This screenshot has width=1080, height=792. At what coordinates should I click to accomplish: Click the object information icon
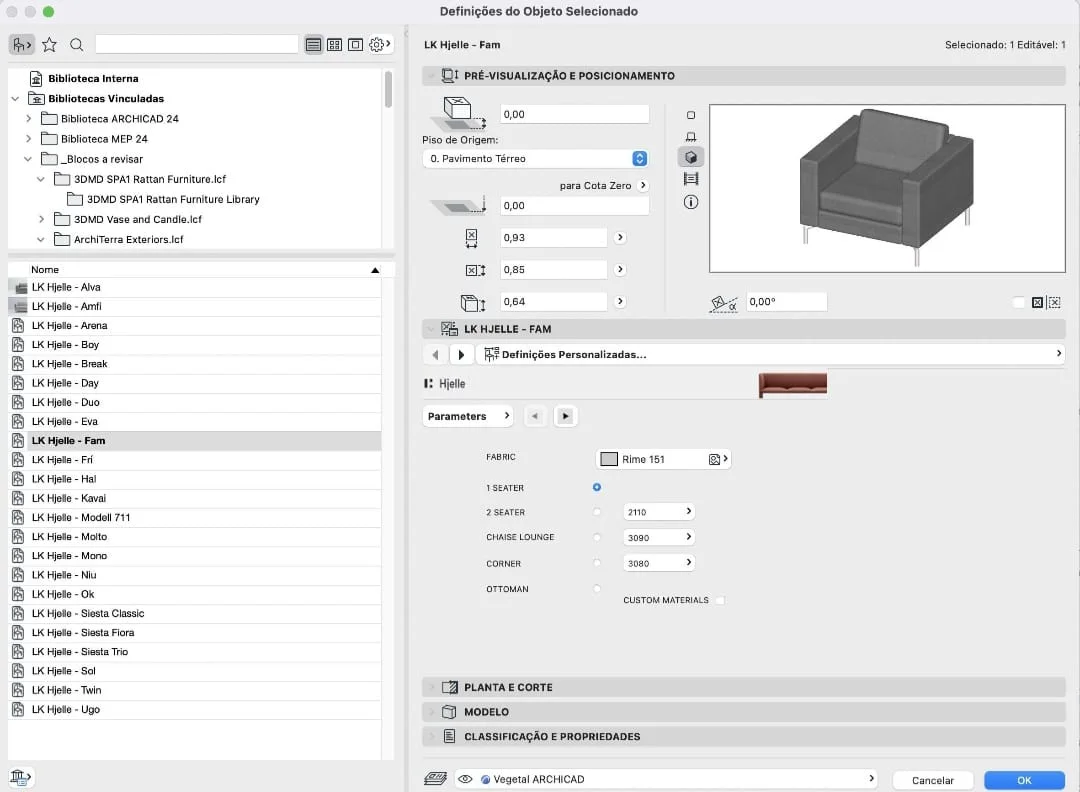coord(690,202)
